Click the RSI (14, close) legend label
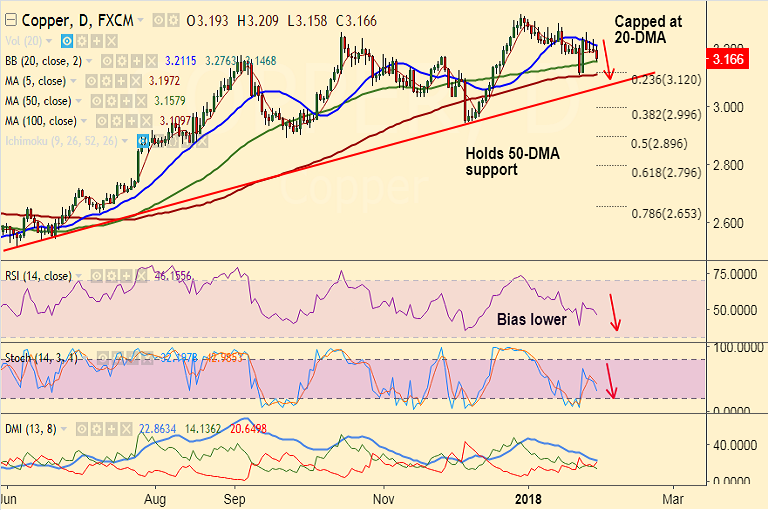Viewport: 768px width, 510px height. tap(38, 276)
